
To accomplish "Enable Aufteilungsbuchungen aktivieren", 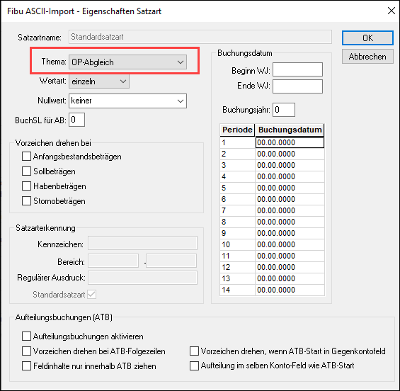I will (x=26, y=336).
